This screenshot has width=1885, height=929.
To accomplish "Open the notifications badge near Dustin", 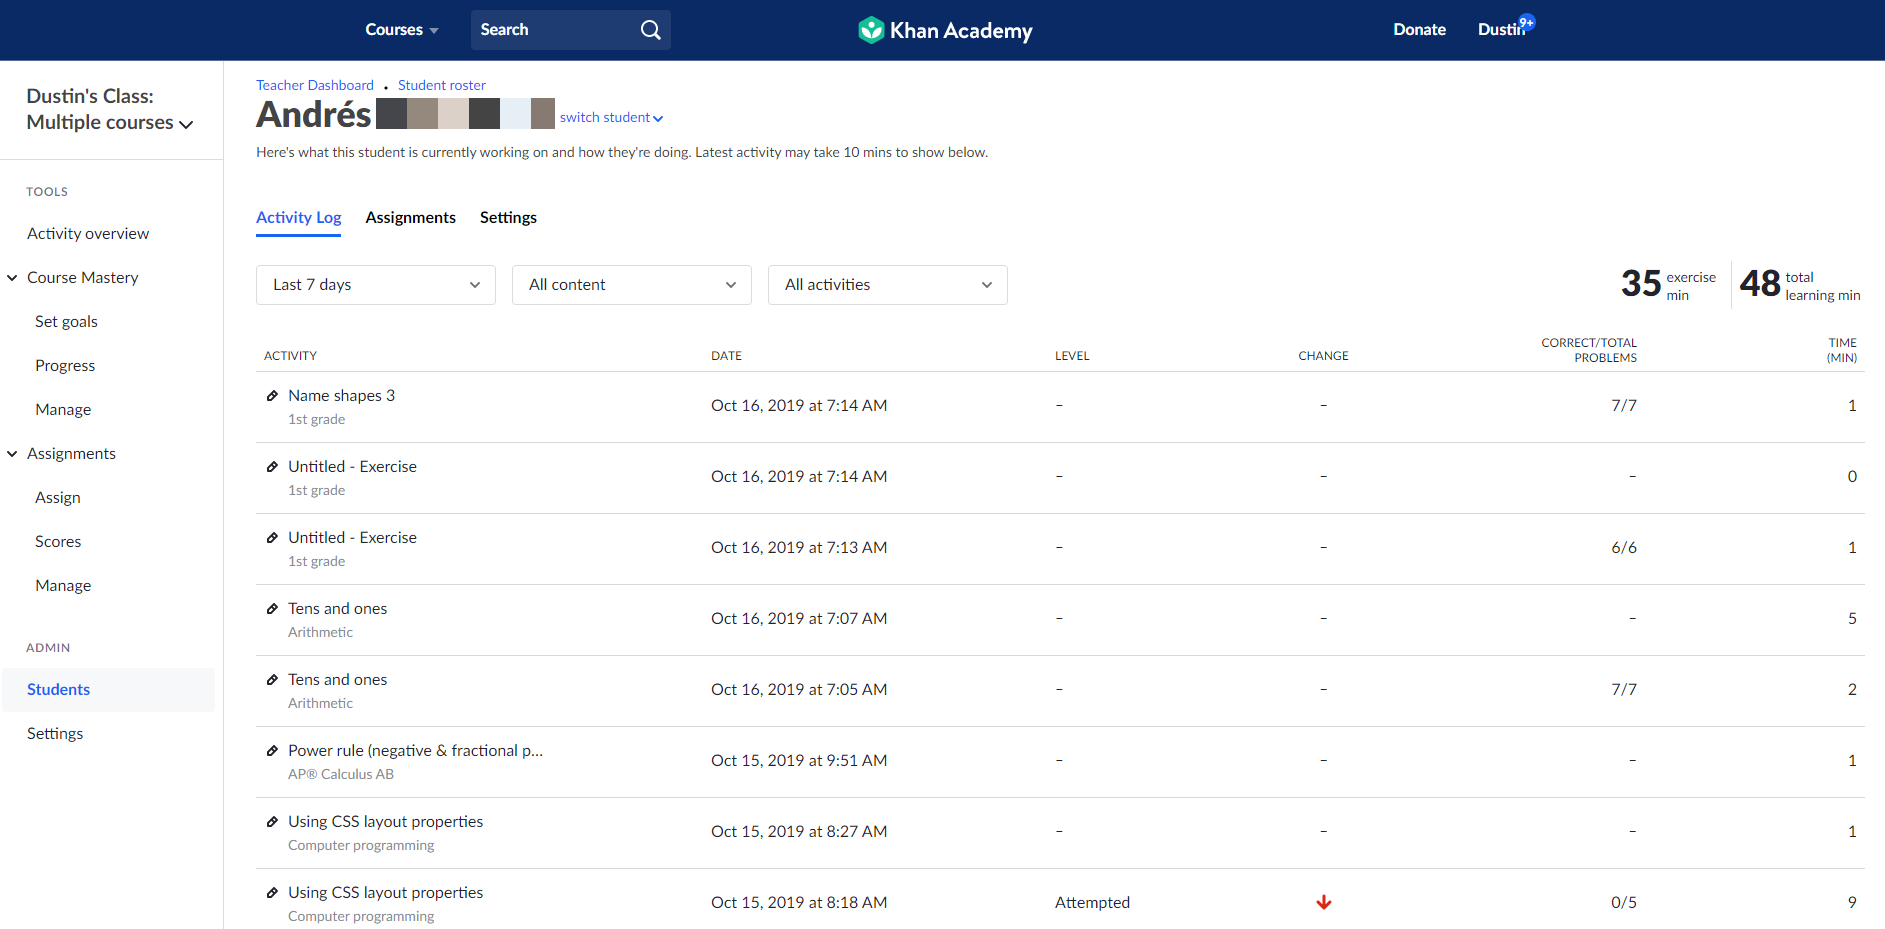I will point(1526,22).
